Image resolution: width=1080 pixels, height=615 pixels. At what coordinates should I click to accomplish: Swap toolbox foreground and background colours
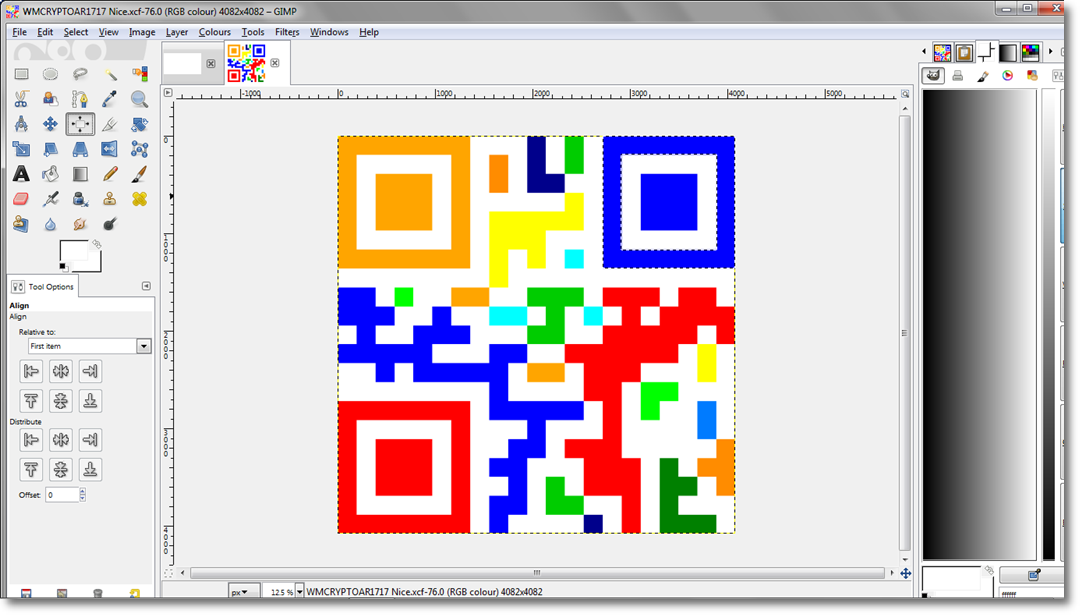(97, 244)
